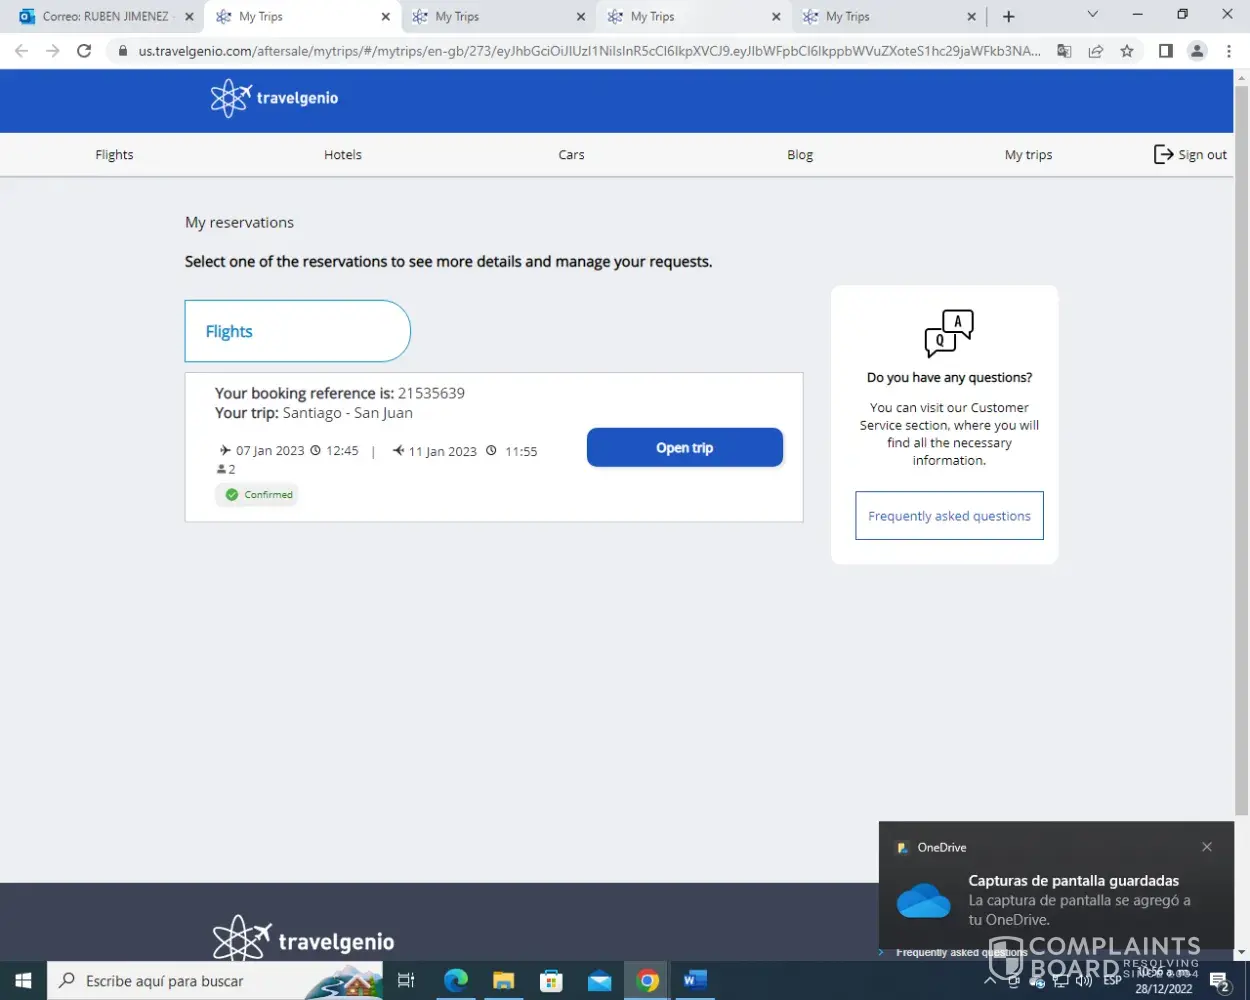Click booking reference number 21535639
Screen dimensions: 1250x1000
(x=431, y=393)
